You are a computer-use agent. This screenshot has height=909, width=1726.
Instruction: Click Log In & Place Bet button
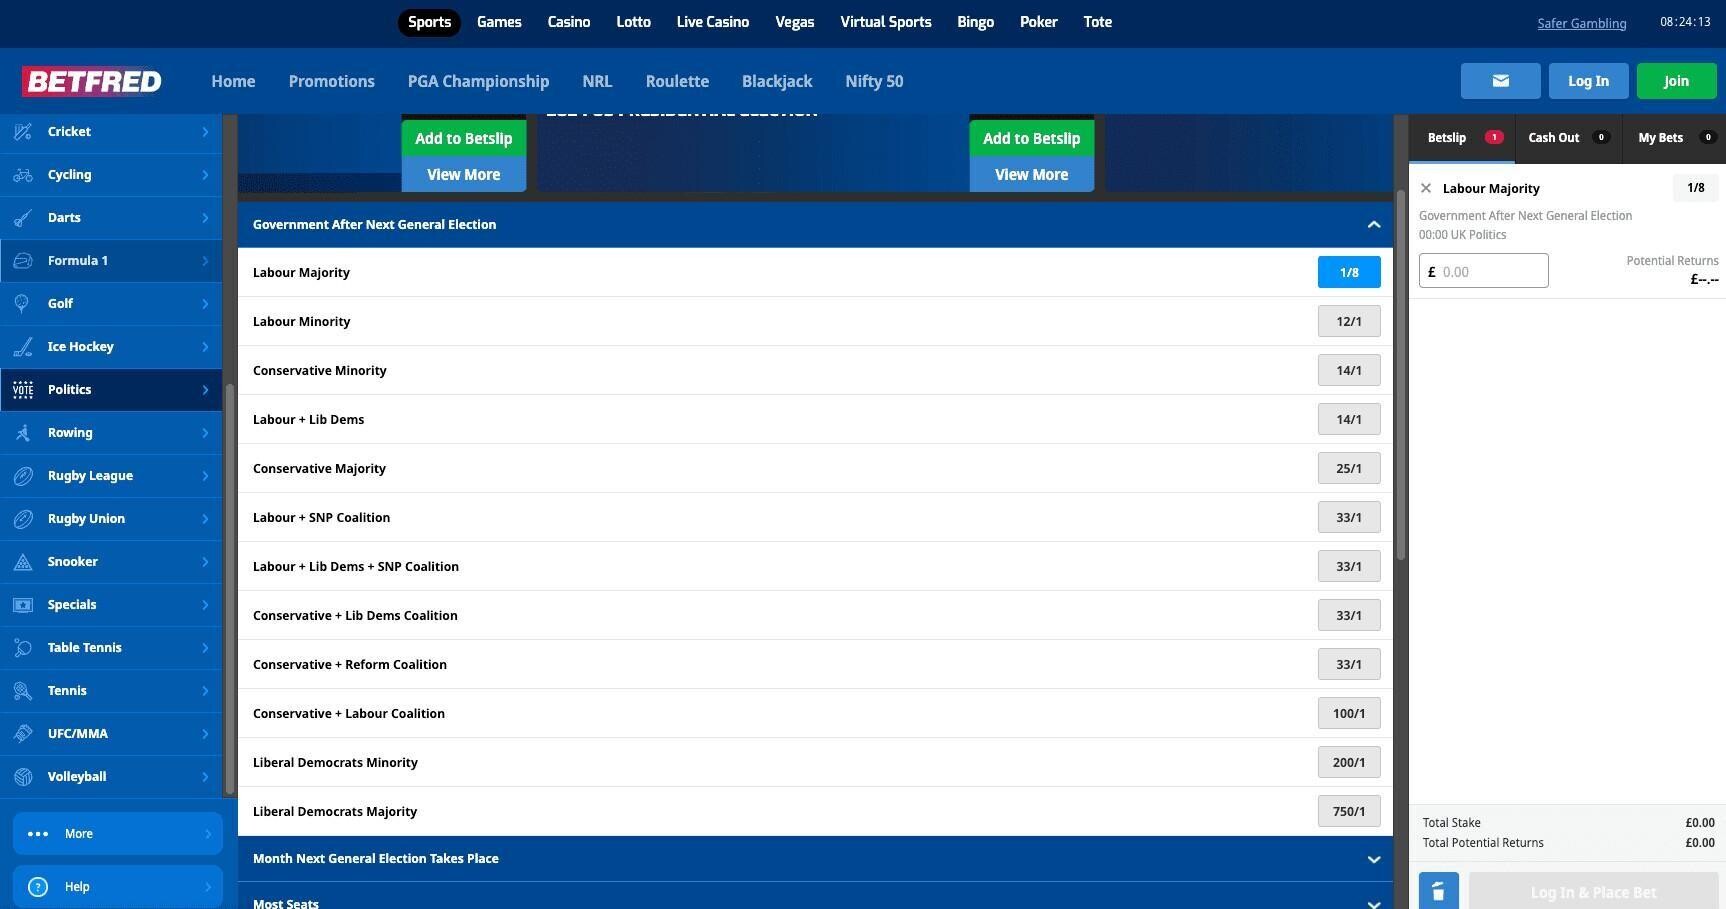(1593, 891)
